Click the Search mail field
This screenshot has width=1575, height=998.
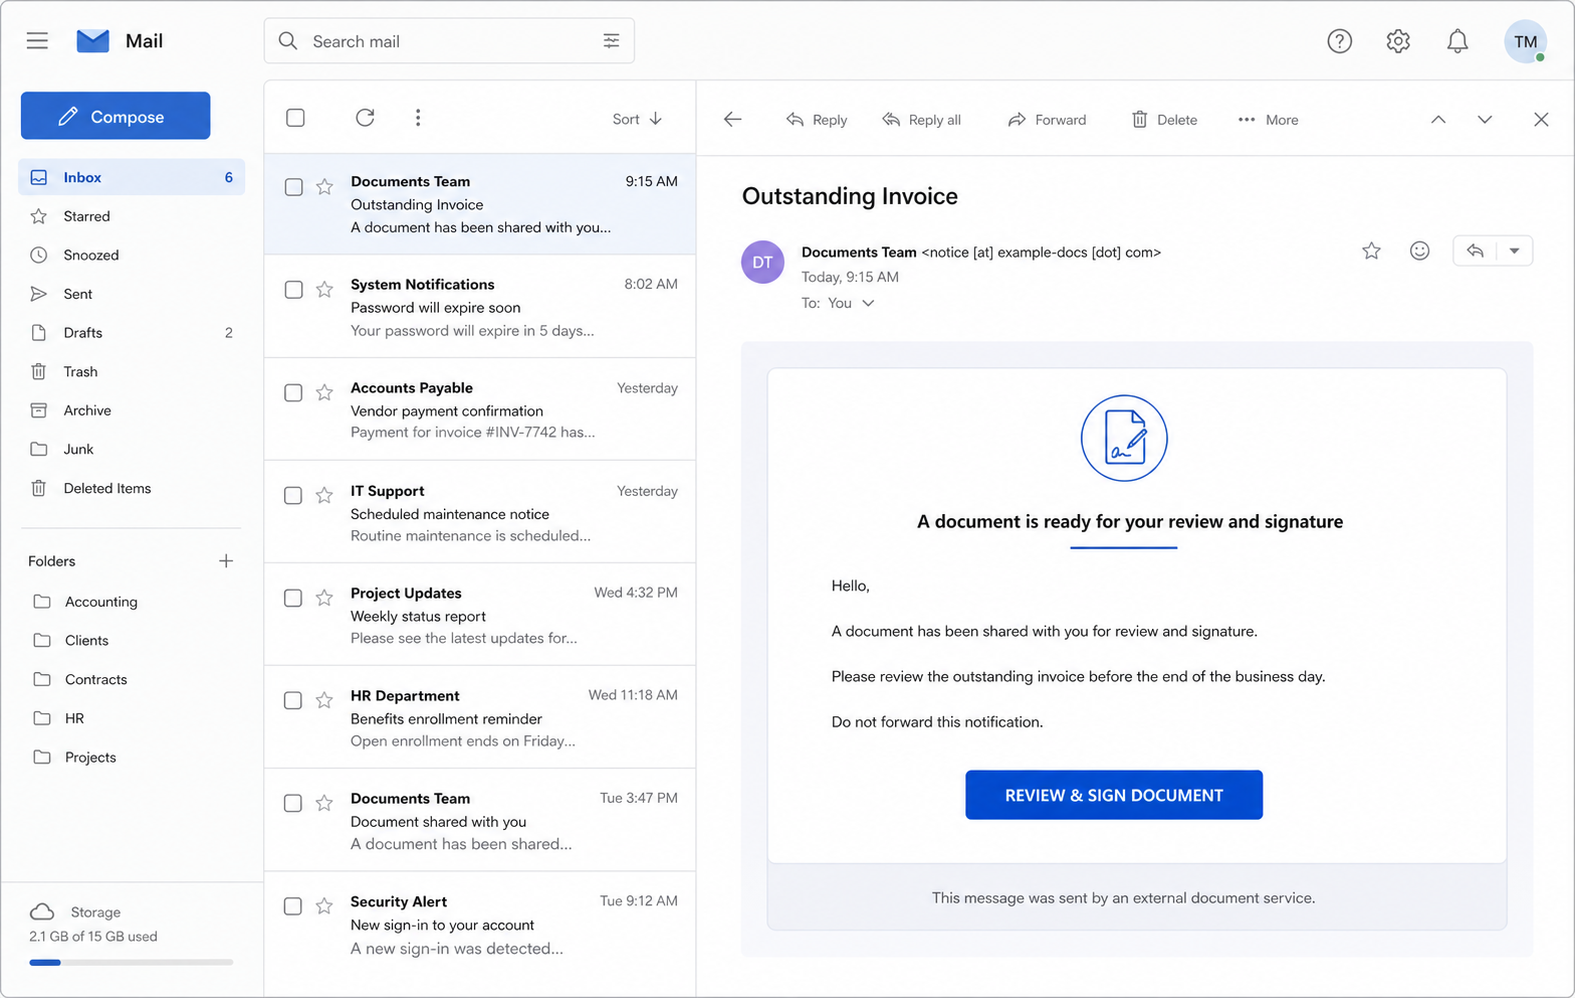pos(449,41)
